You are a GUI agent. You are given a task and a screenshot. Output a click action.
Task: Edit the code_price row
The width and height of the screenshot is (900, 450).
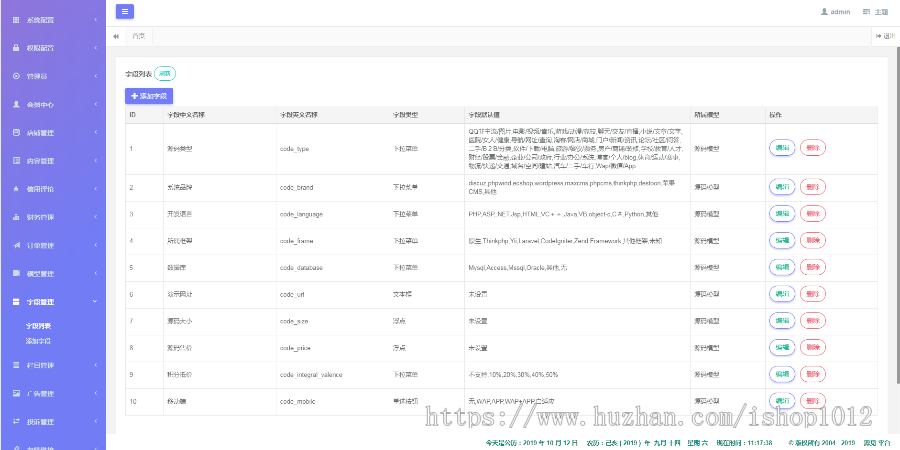[x=782, y=347]
